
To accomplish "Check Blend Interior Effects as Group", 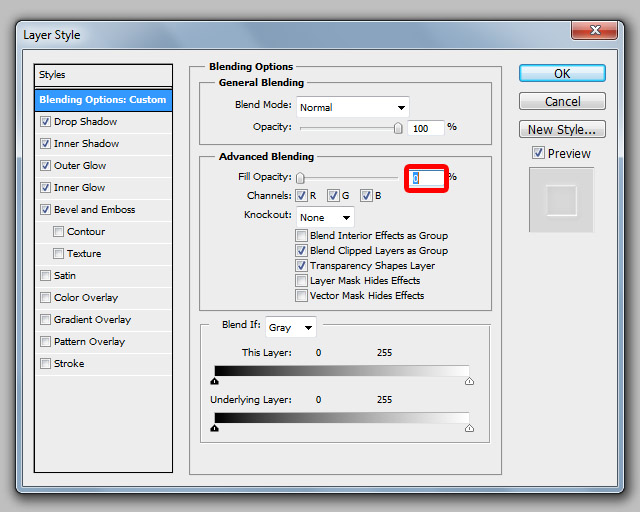I will (301, 236).
